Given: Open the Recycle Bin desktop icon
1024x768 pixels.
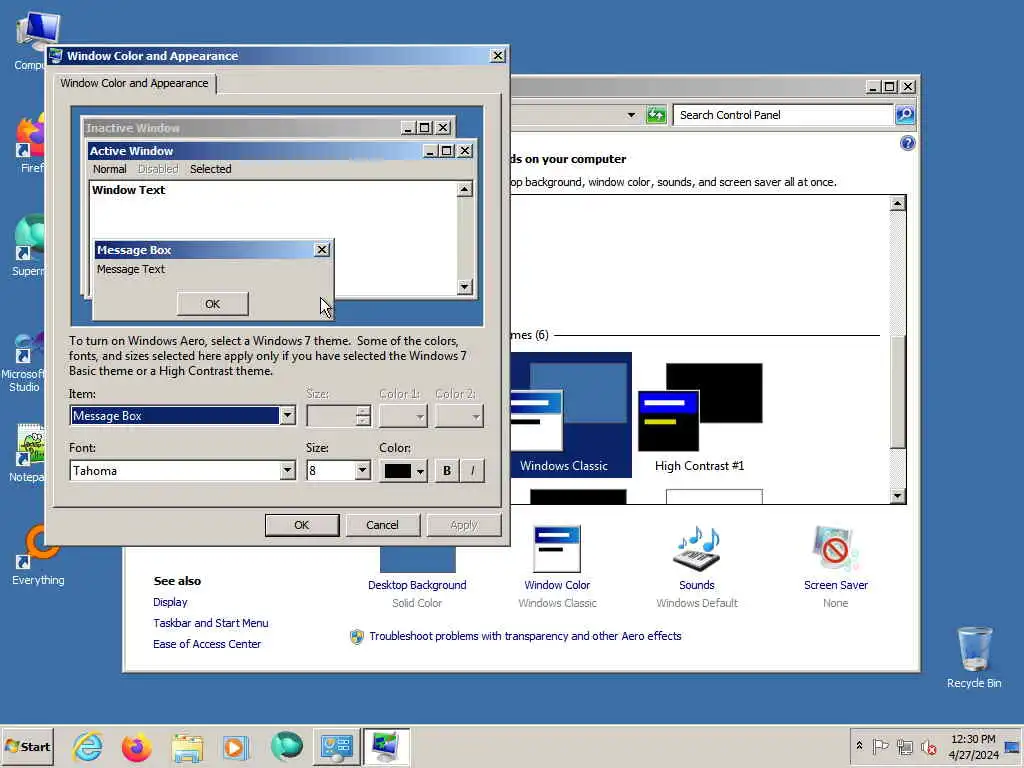Looking at the screenshot, I should 974,657.
